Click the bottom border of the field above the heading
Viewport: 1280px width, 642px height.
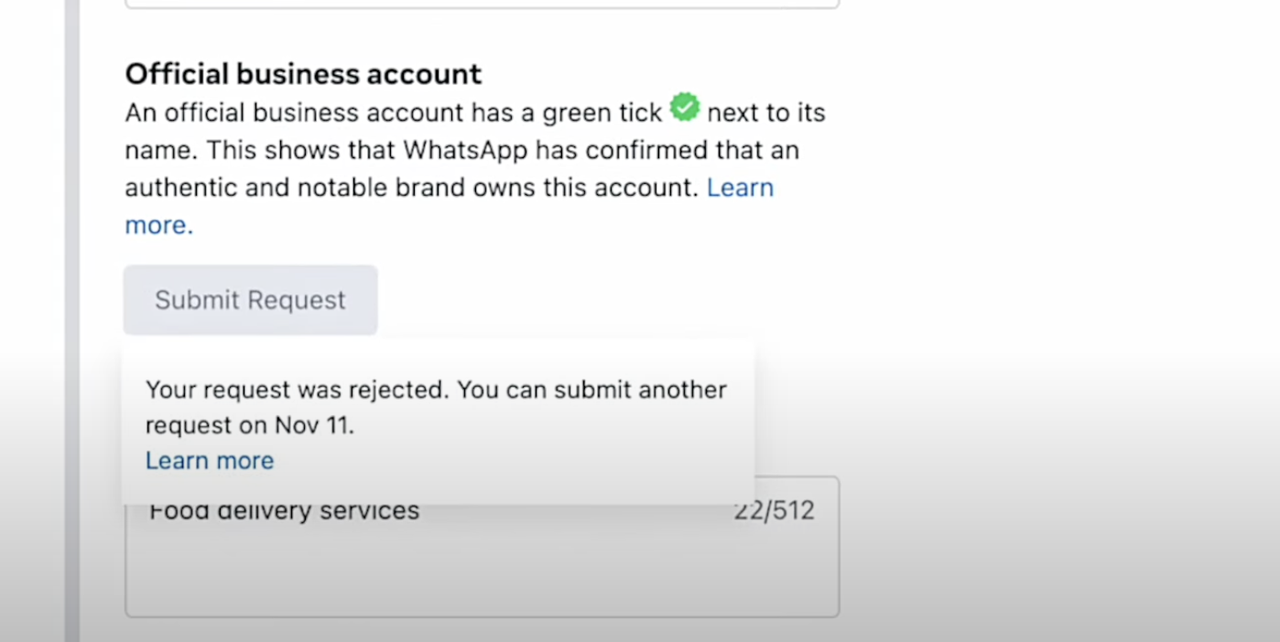(480, 7)
